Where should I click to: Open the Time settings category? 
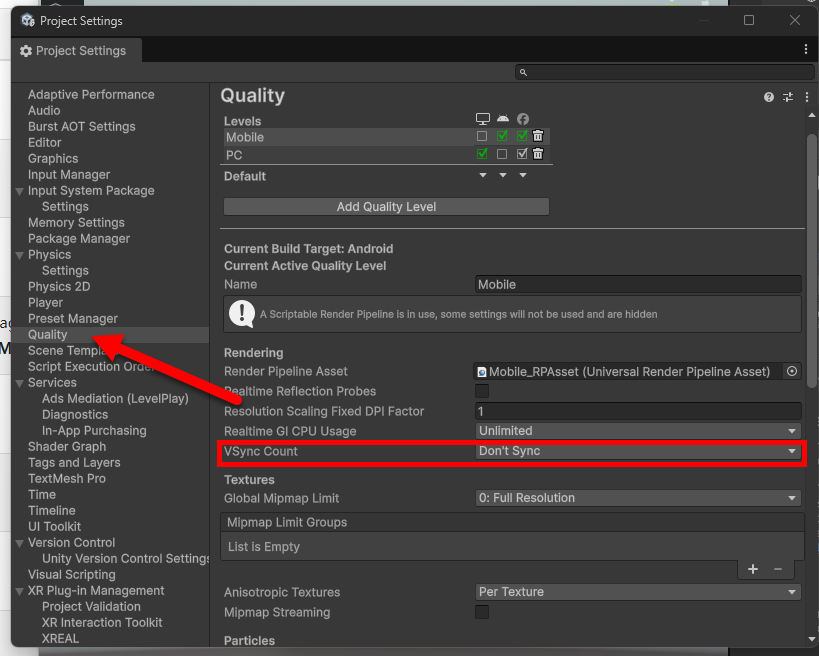coord(42,495)
